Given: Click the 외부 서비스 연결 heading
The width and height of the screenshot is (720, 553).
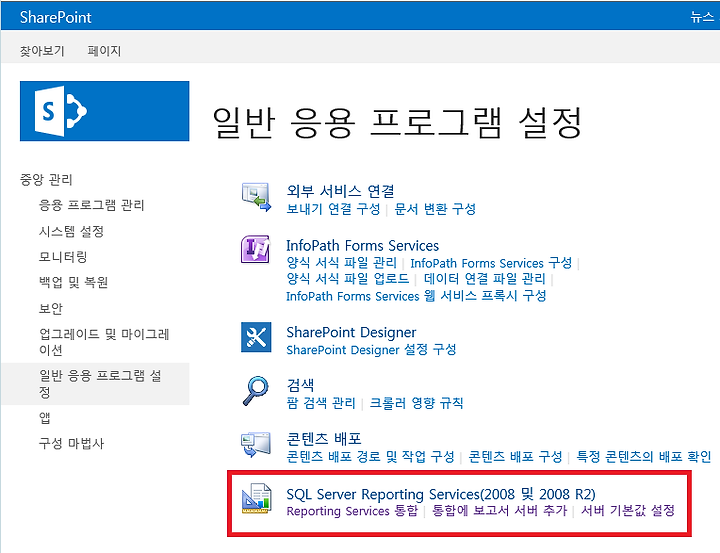Looking at the screenshot, I should point(340,191).
